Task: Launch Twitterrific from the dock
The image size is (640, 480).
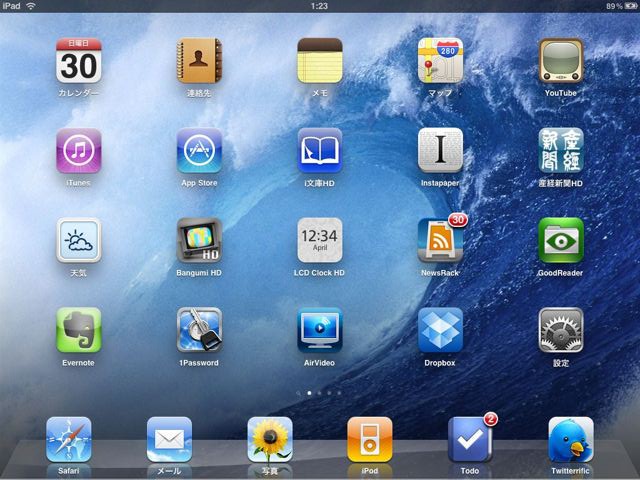Action: point(571,439)
